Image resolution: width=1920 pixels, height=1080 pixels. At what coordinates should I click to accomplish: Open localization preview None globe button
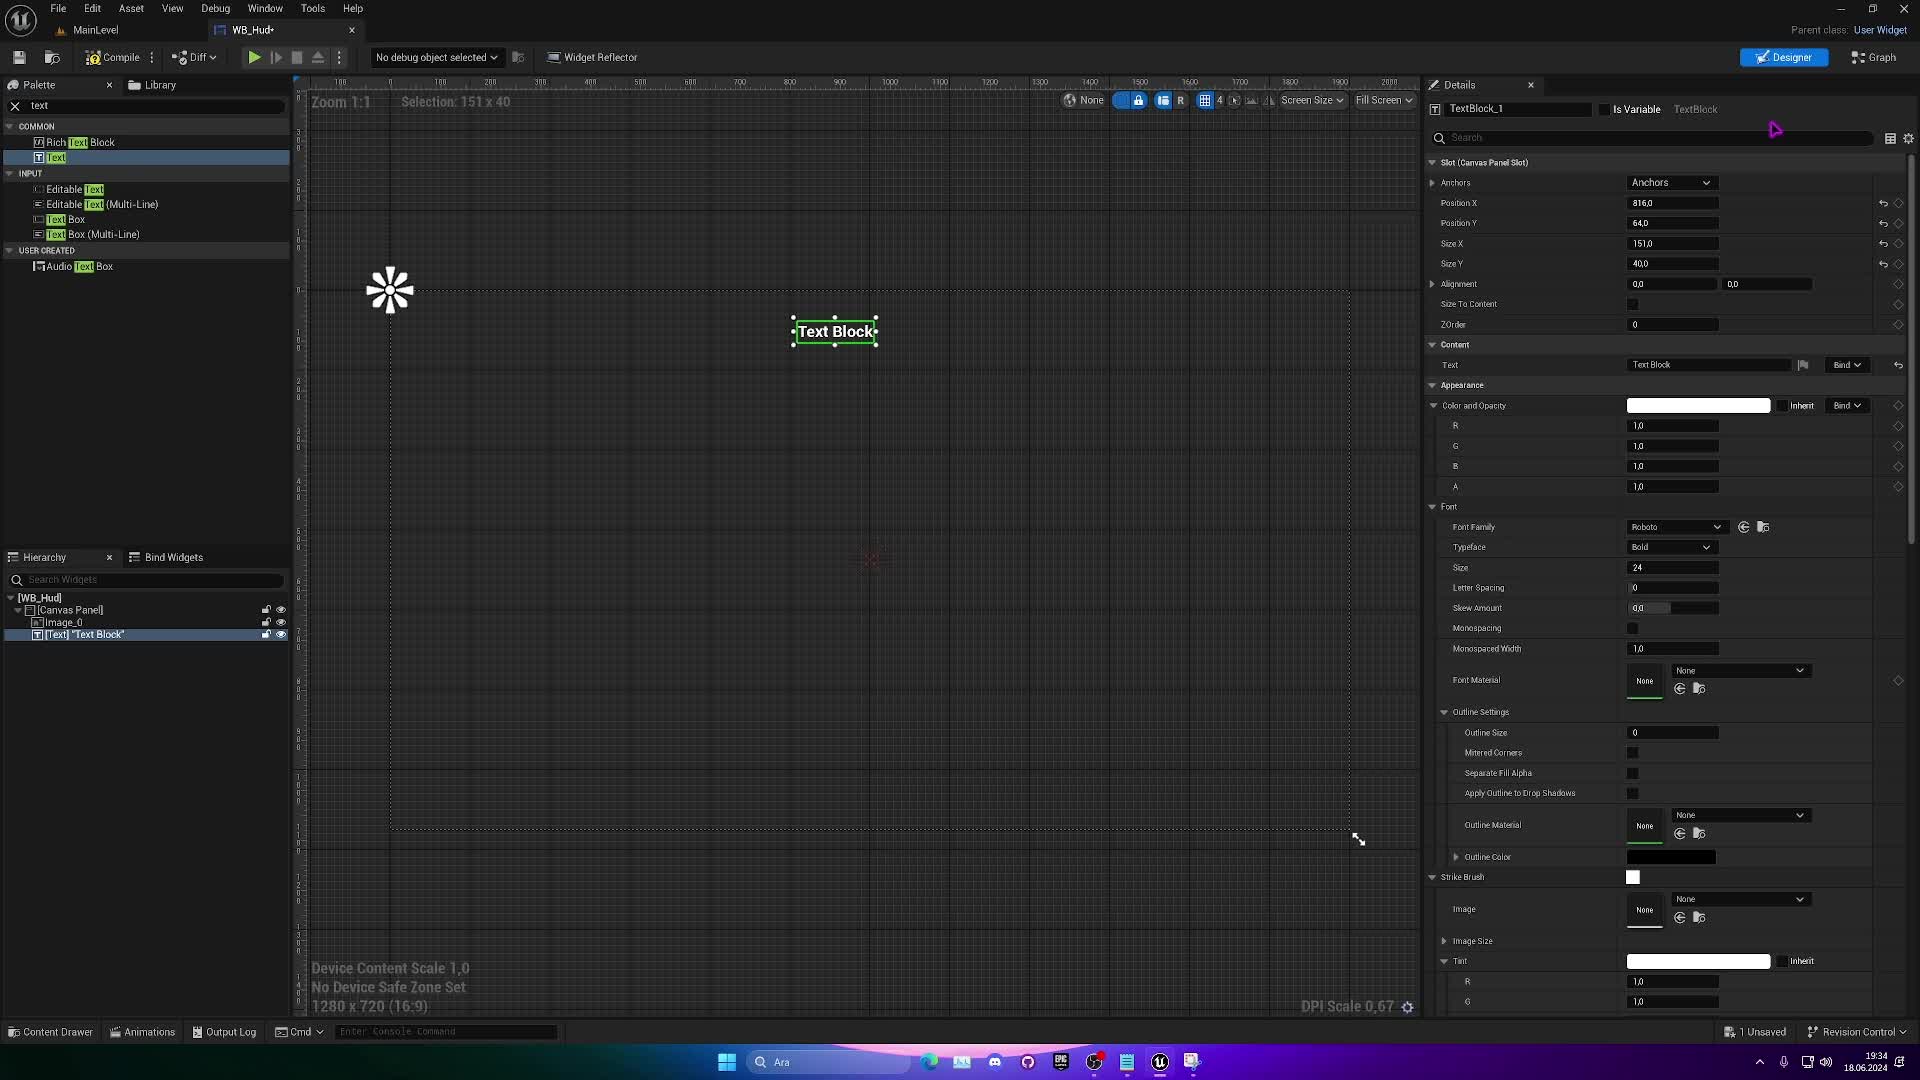(x=1084, y=100)
